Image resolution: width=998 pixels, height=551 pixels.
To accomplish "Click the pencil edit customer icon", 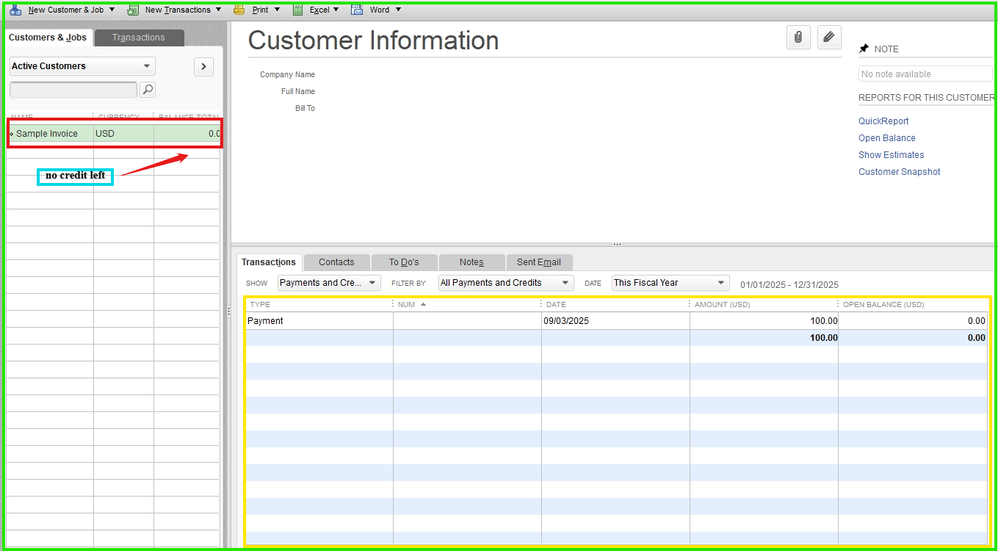I will pos(829,38).
